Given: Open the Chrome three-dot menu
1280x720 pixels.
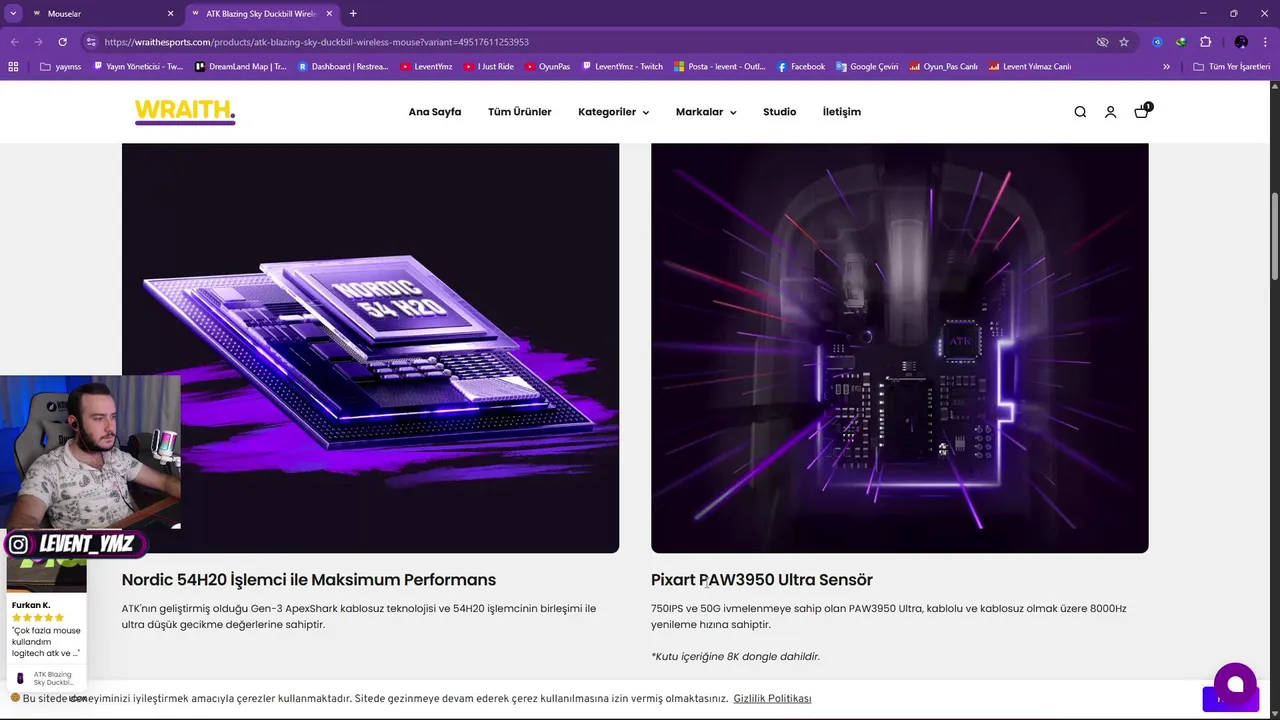Looking at the screenshot, I should tap(1265, 42).
